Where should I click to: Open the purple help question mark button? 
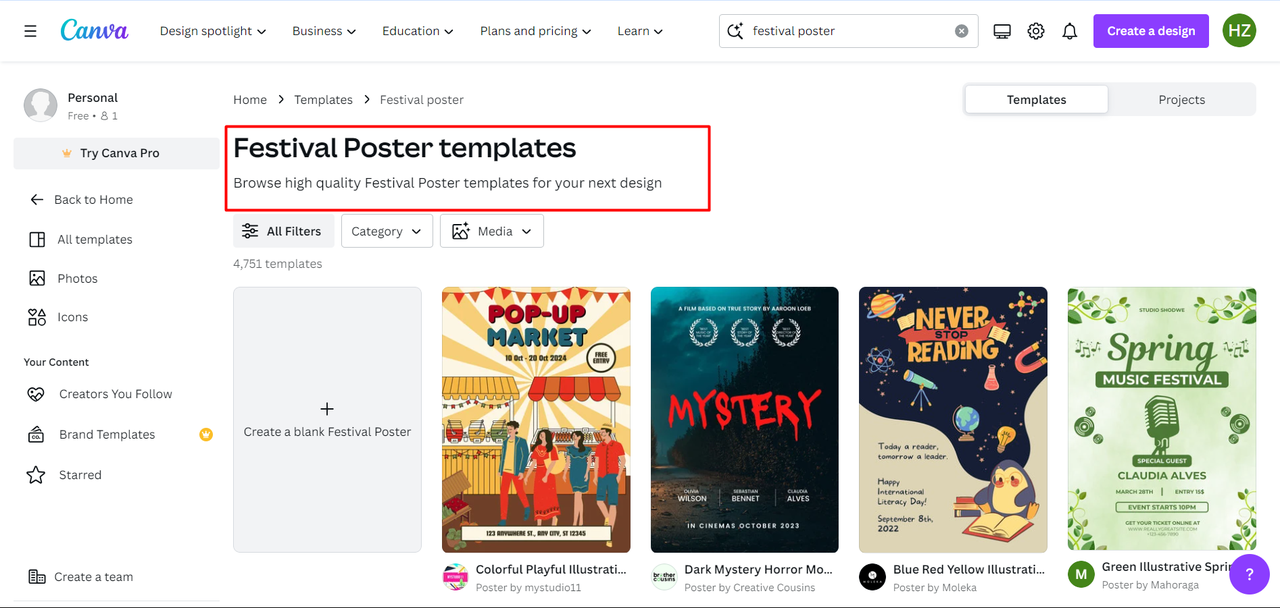[x=1249, y=575]
